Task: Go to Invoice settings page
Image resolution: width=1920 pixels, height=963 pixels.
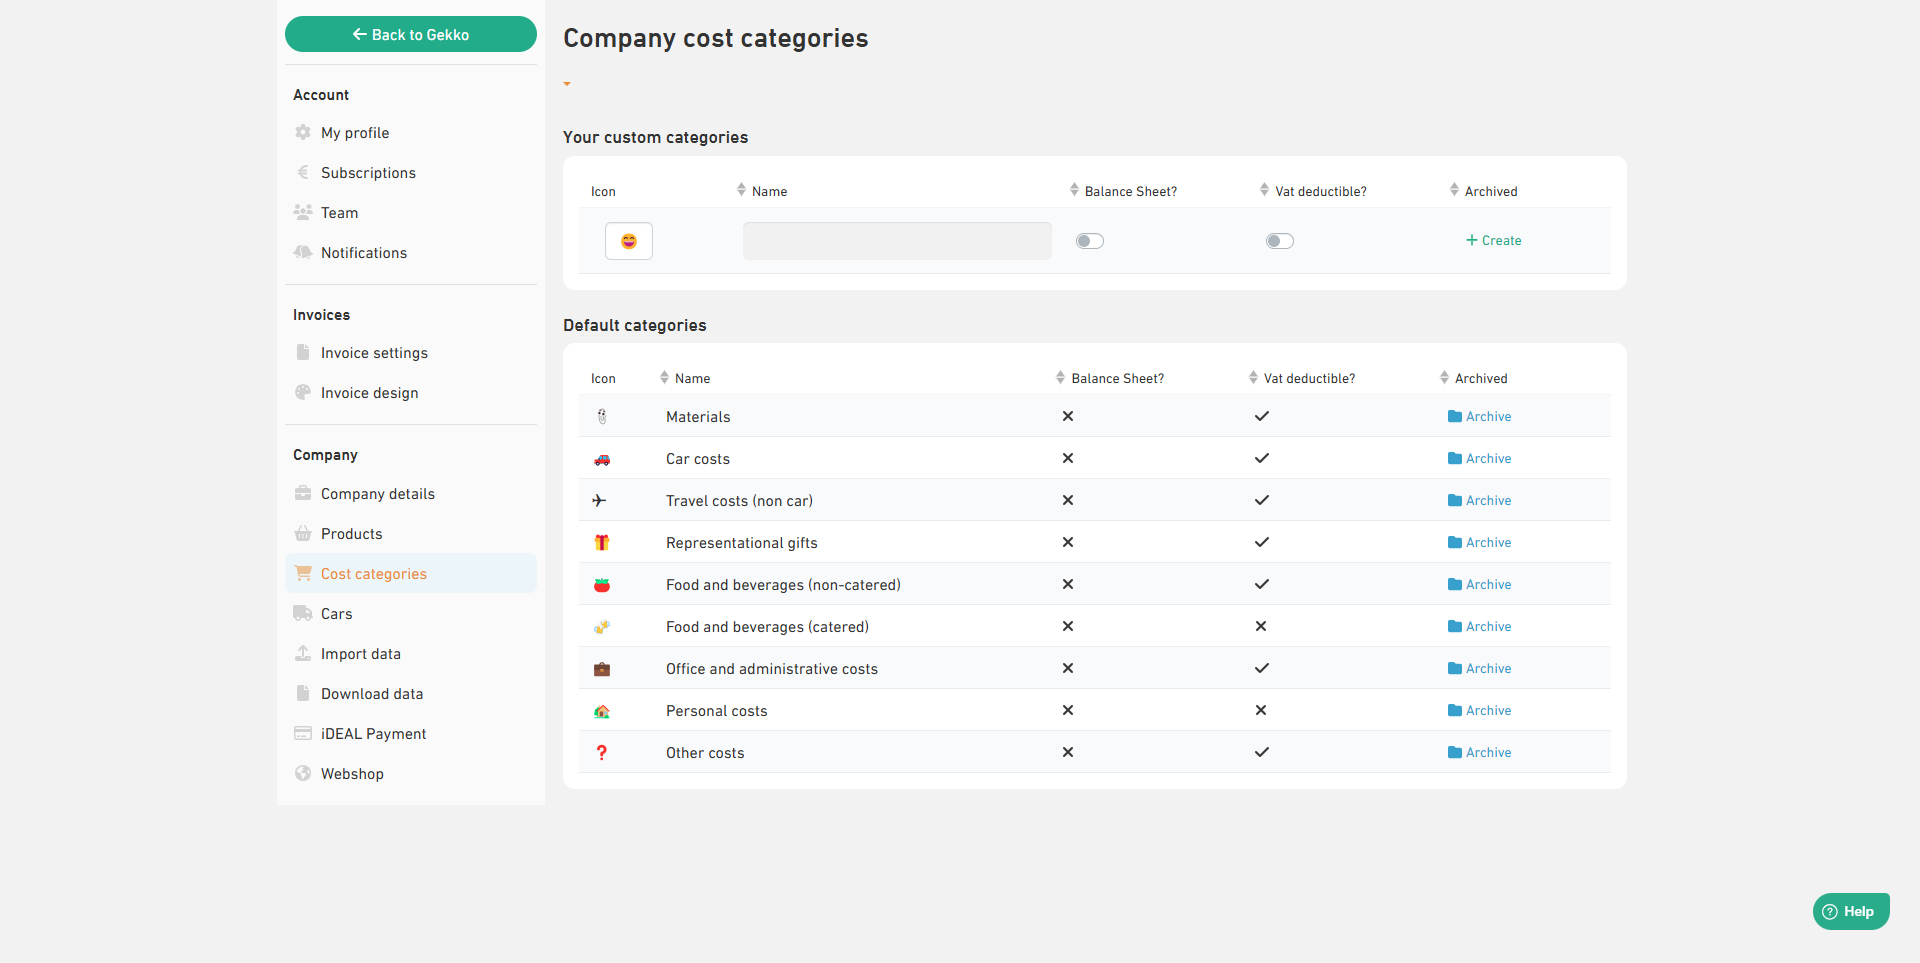Action: 374,353
